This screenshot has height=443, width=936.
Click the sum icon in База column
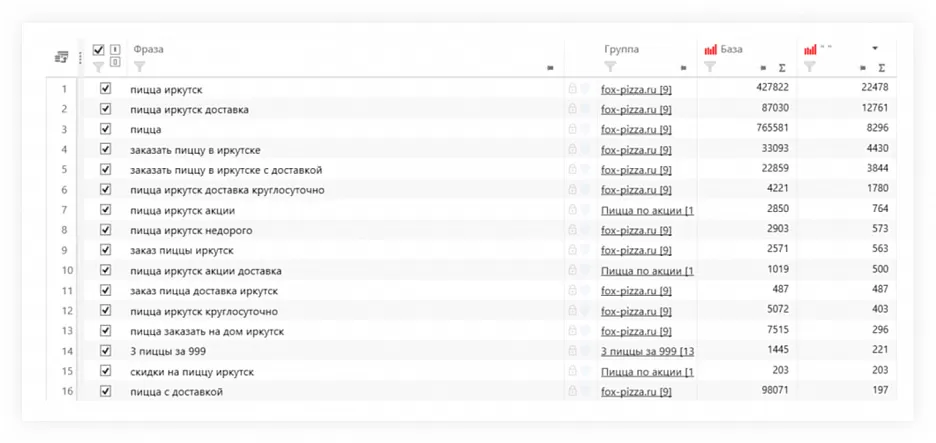[x=781, y=68]
